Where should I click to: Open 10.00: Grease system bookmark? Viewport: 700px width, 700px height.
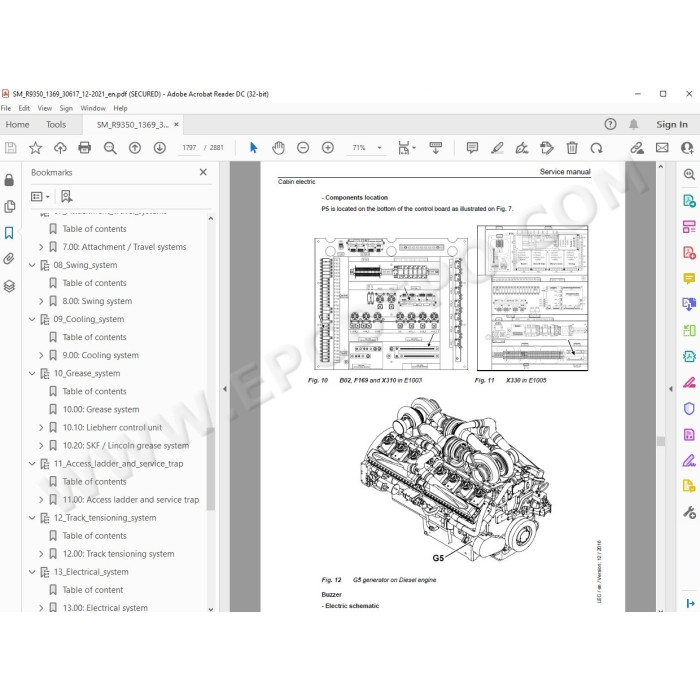(x=101, y=409)
